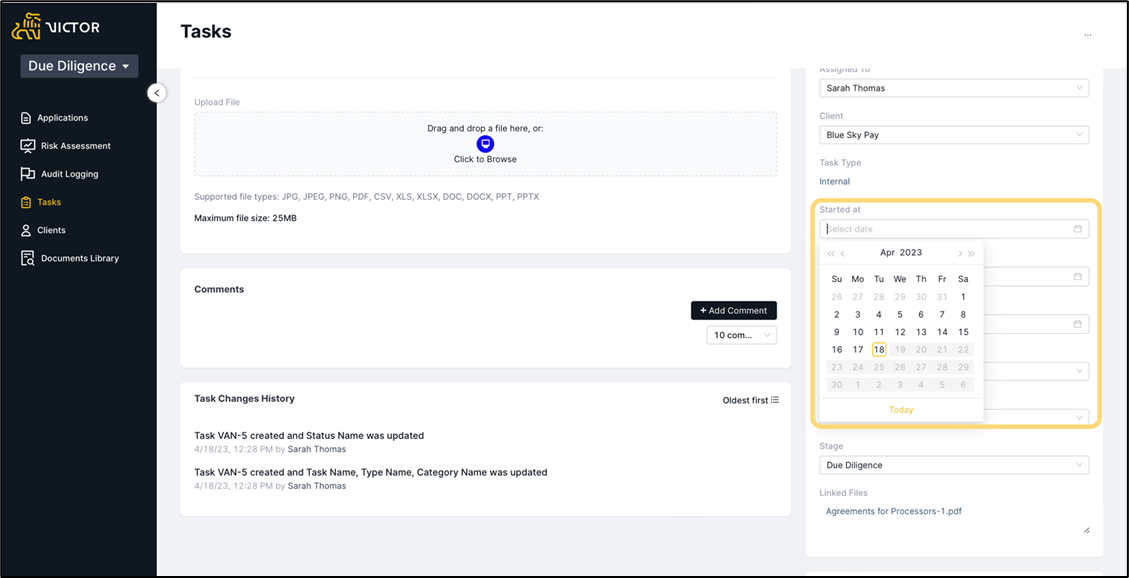Open the Stage Due Diligence dropdown

pos(954,465)
